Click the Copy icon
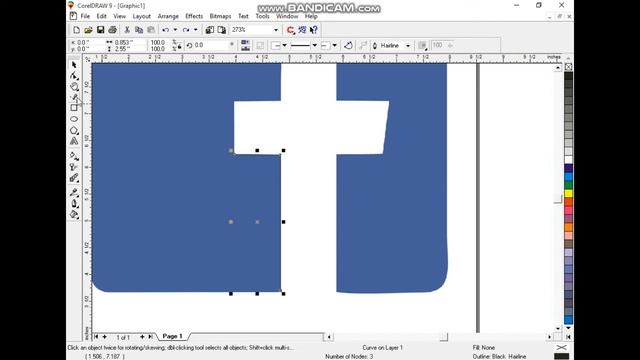Screen dimensions: 640x360 (x=139, y=30)
